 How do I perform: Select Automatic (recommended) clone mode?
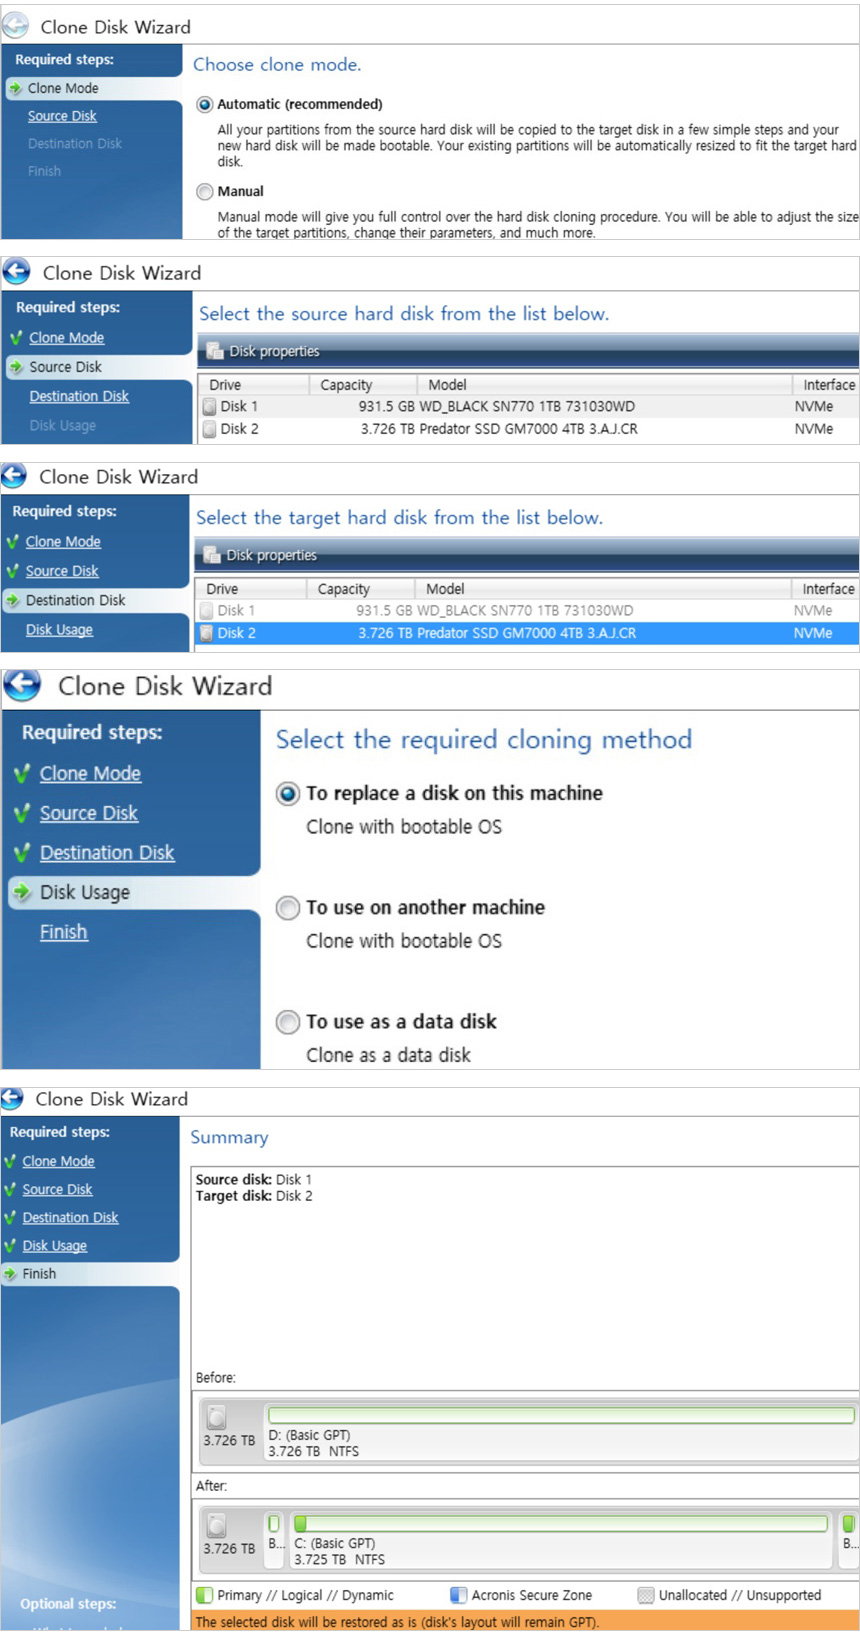point(205,104)
